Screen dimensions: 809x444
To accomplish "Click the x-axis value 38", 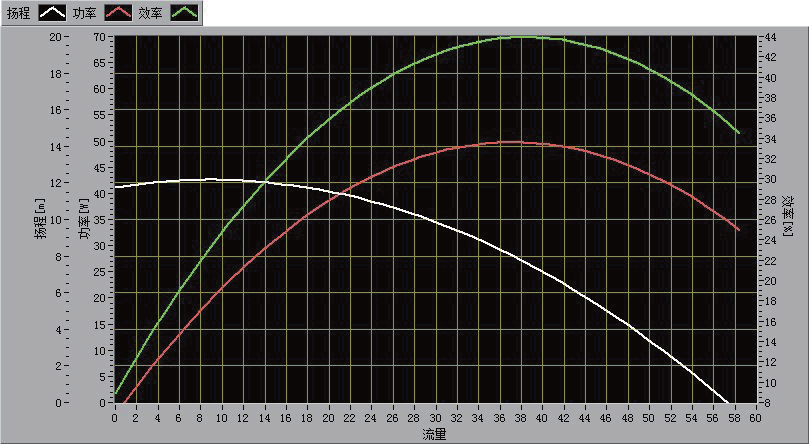I will pyautogui.click(x=521, y=416).
